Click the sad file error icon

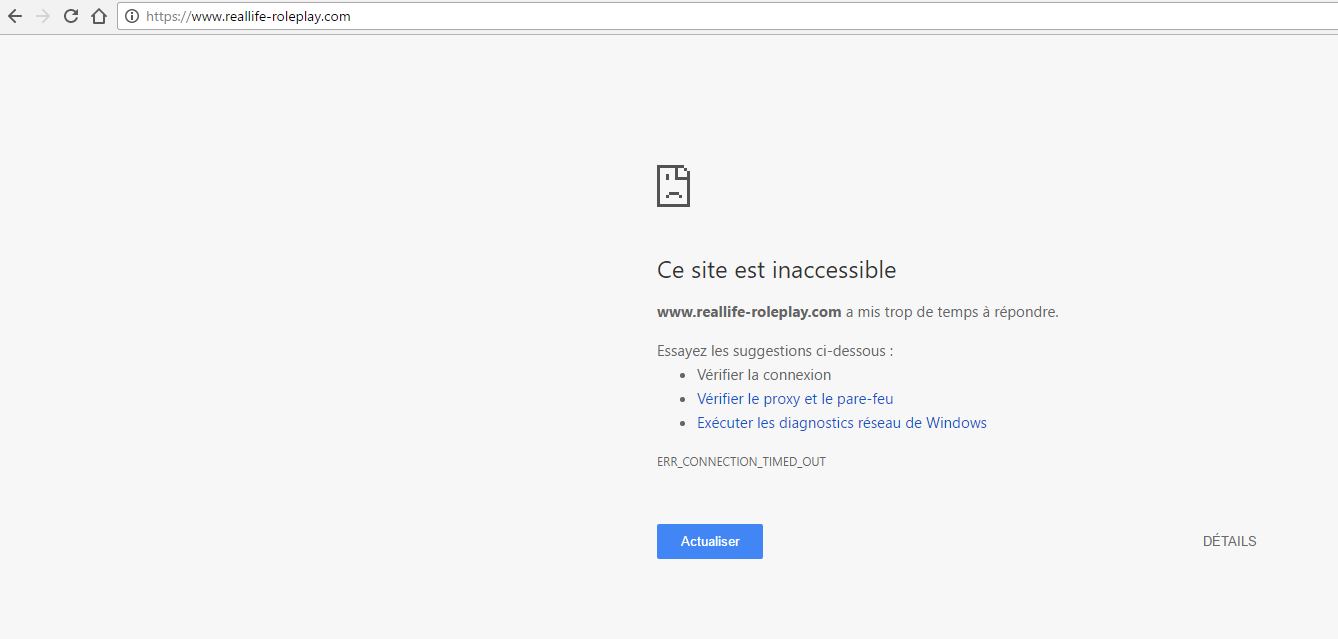[673, 185]
